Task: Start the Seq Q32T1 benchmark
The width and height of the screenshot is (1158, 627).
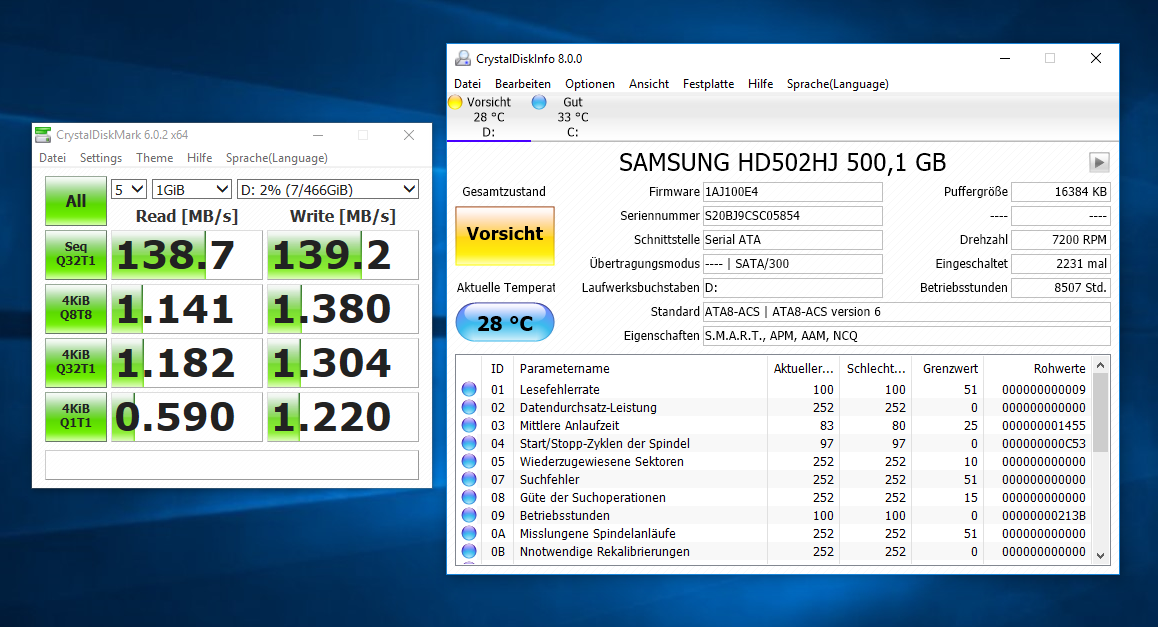Action: (x=76, y=255)
